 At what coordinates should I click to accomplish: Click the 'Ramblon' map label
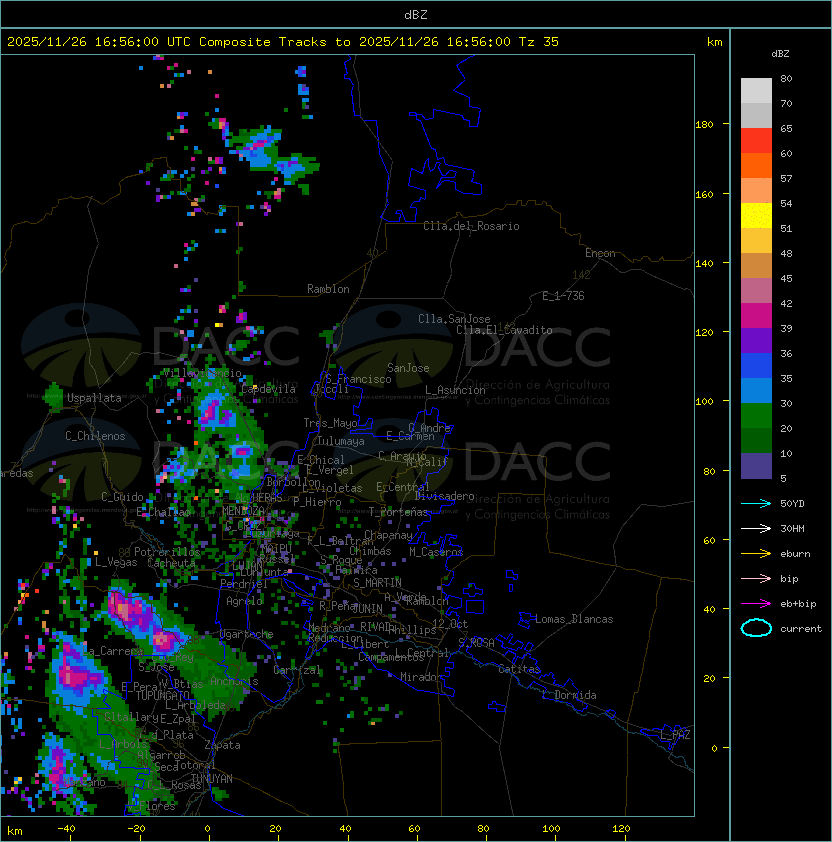click(x=328, y=289)
